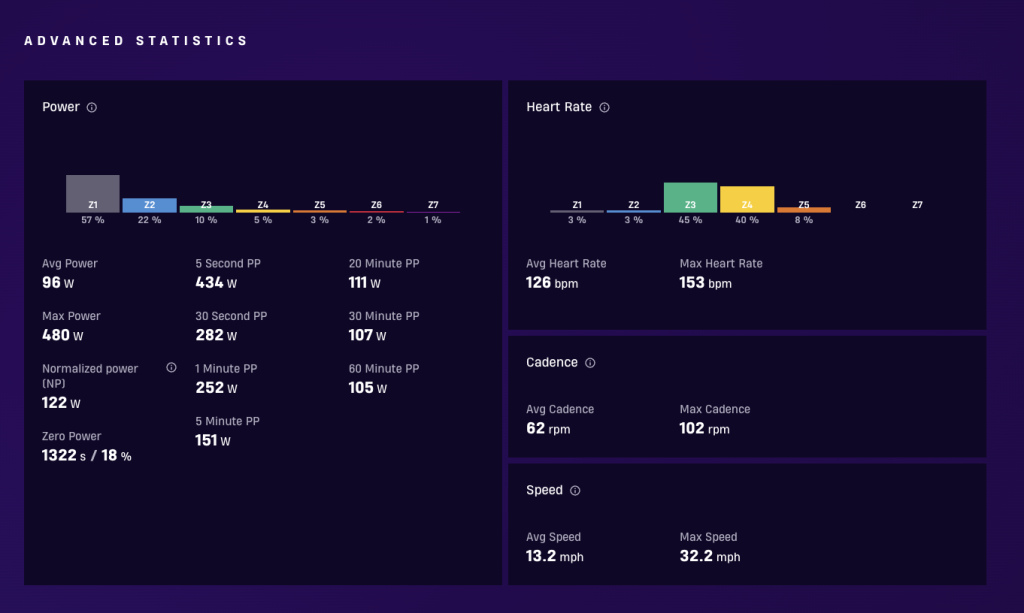1024x613 pixels.
Task: Click the Heart Rate Z6 label
Action: [861, 205]
